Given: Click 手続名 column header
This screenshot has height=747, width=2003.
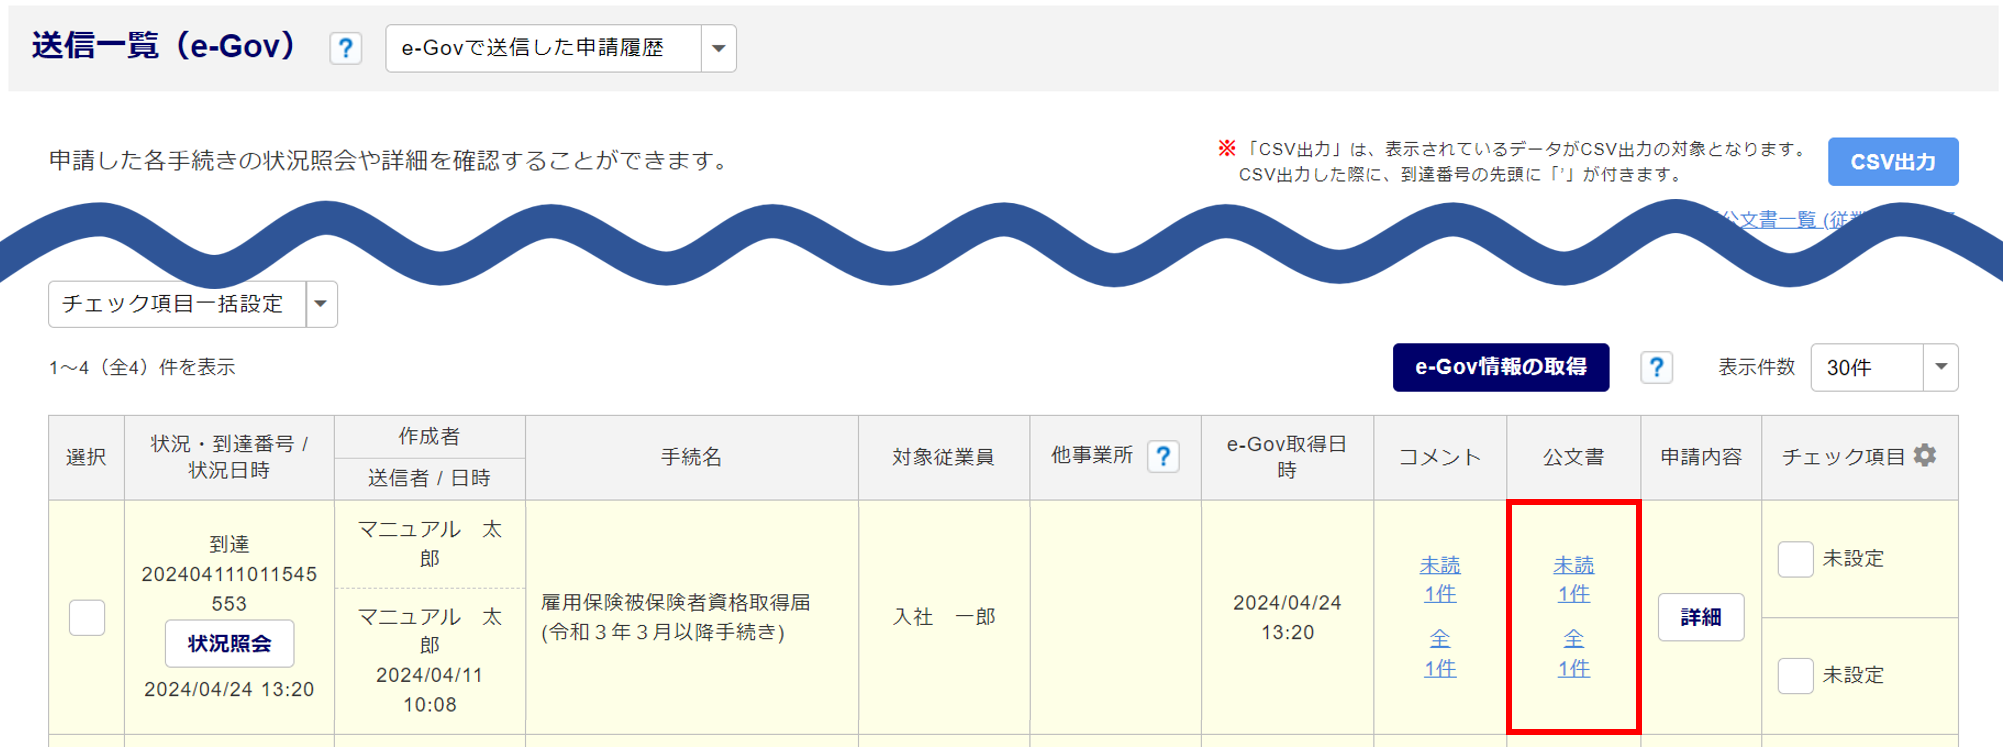Looking at the screenshot, I should point(691,457).
